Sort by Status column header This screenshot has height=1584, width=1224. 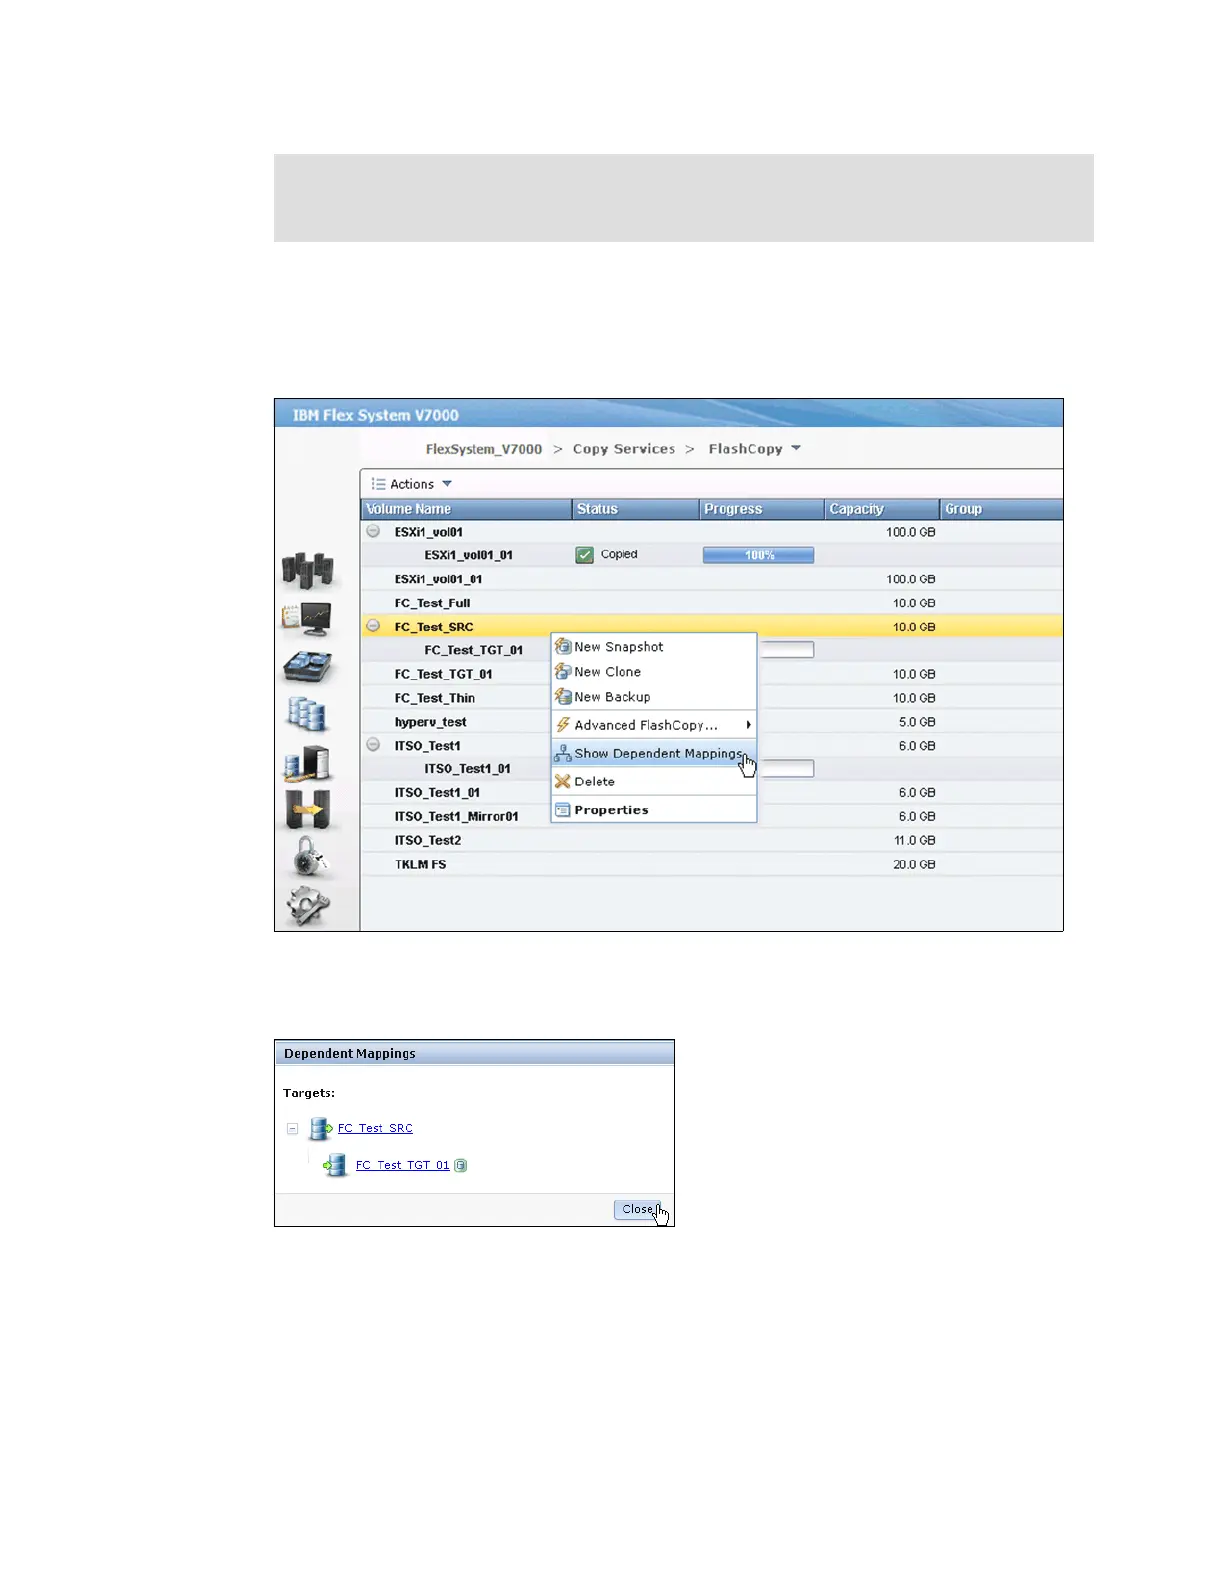(x=636, y=509)
